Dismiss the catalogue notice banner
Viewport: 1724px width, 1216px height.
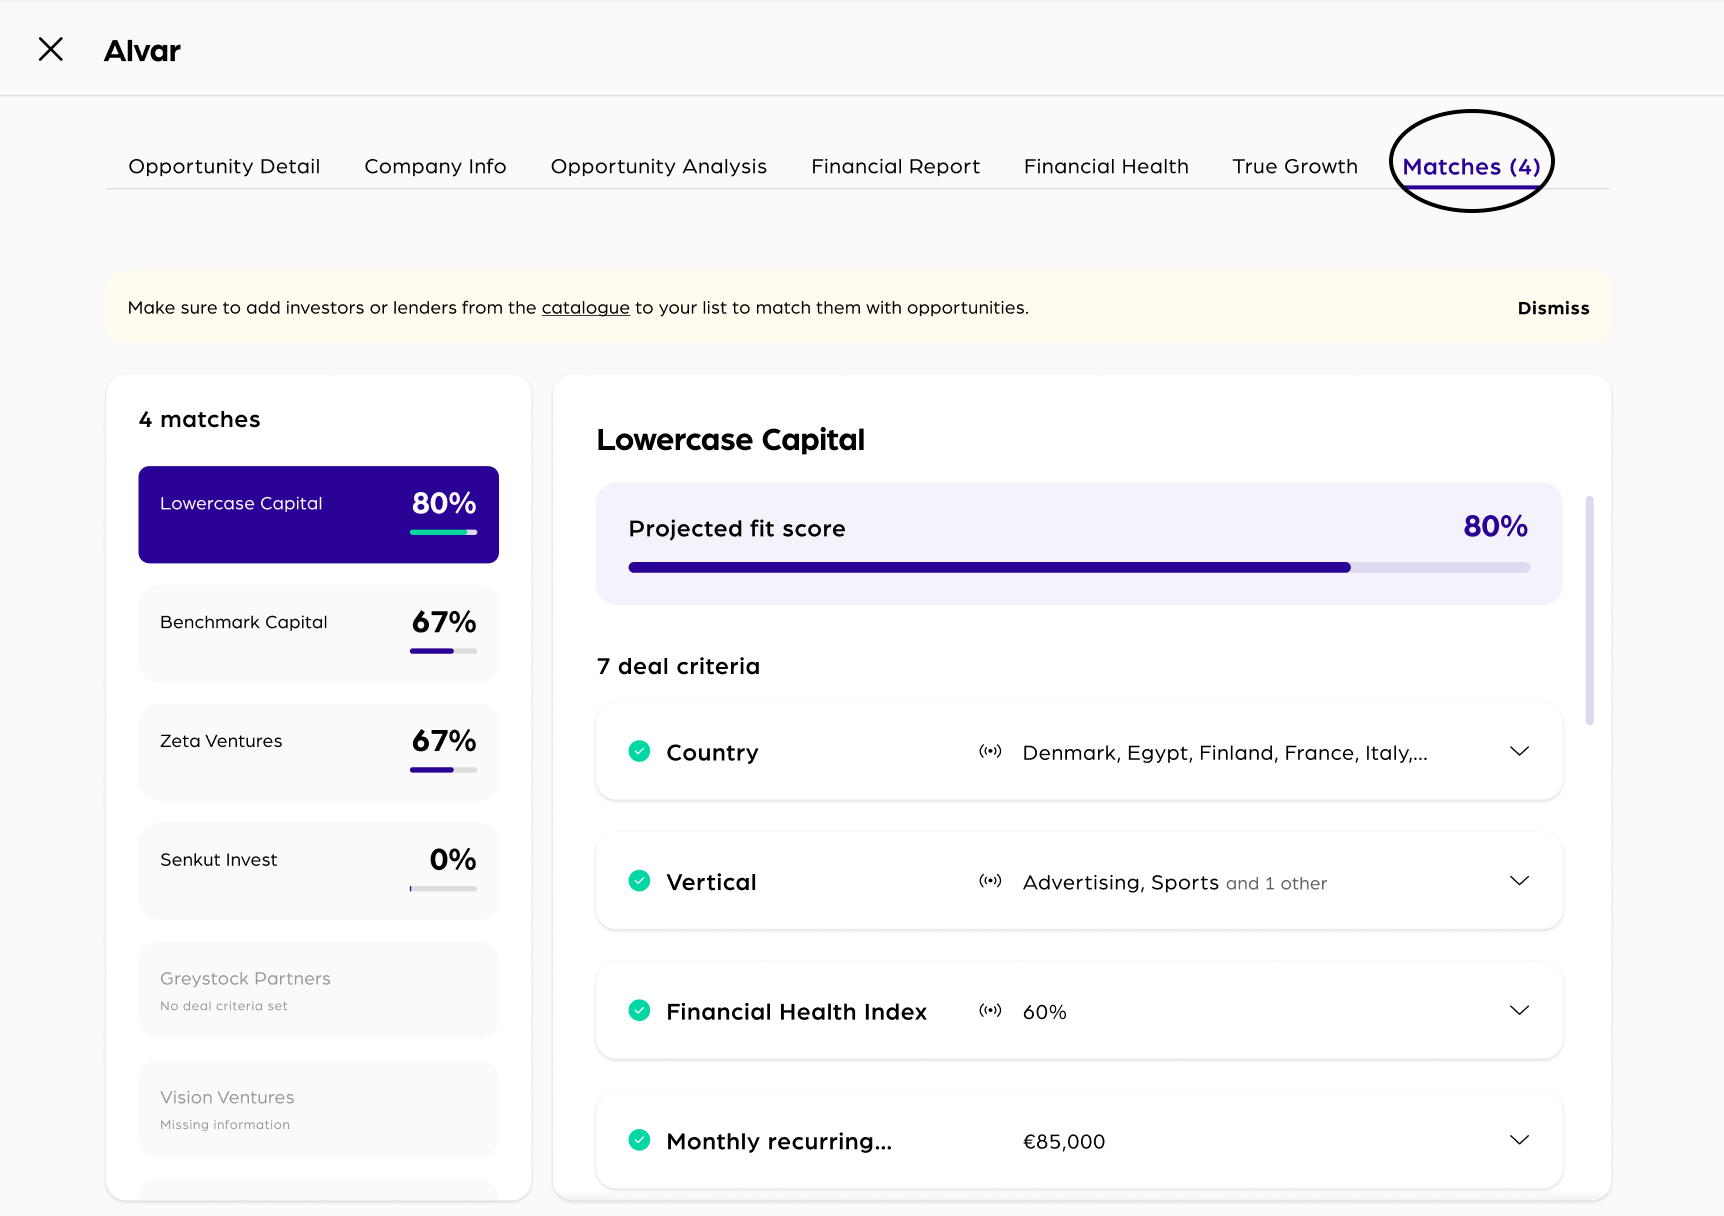(x=1553, y=308)
